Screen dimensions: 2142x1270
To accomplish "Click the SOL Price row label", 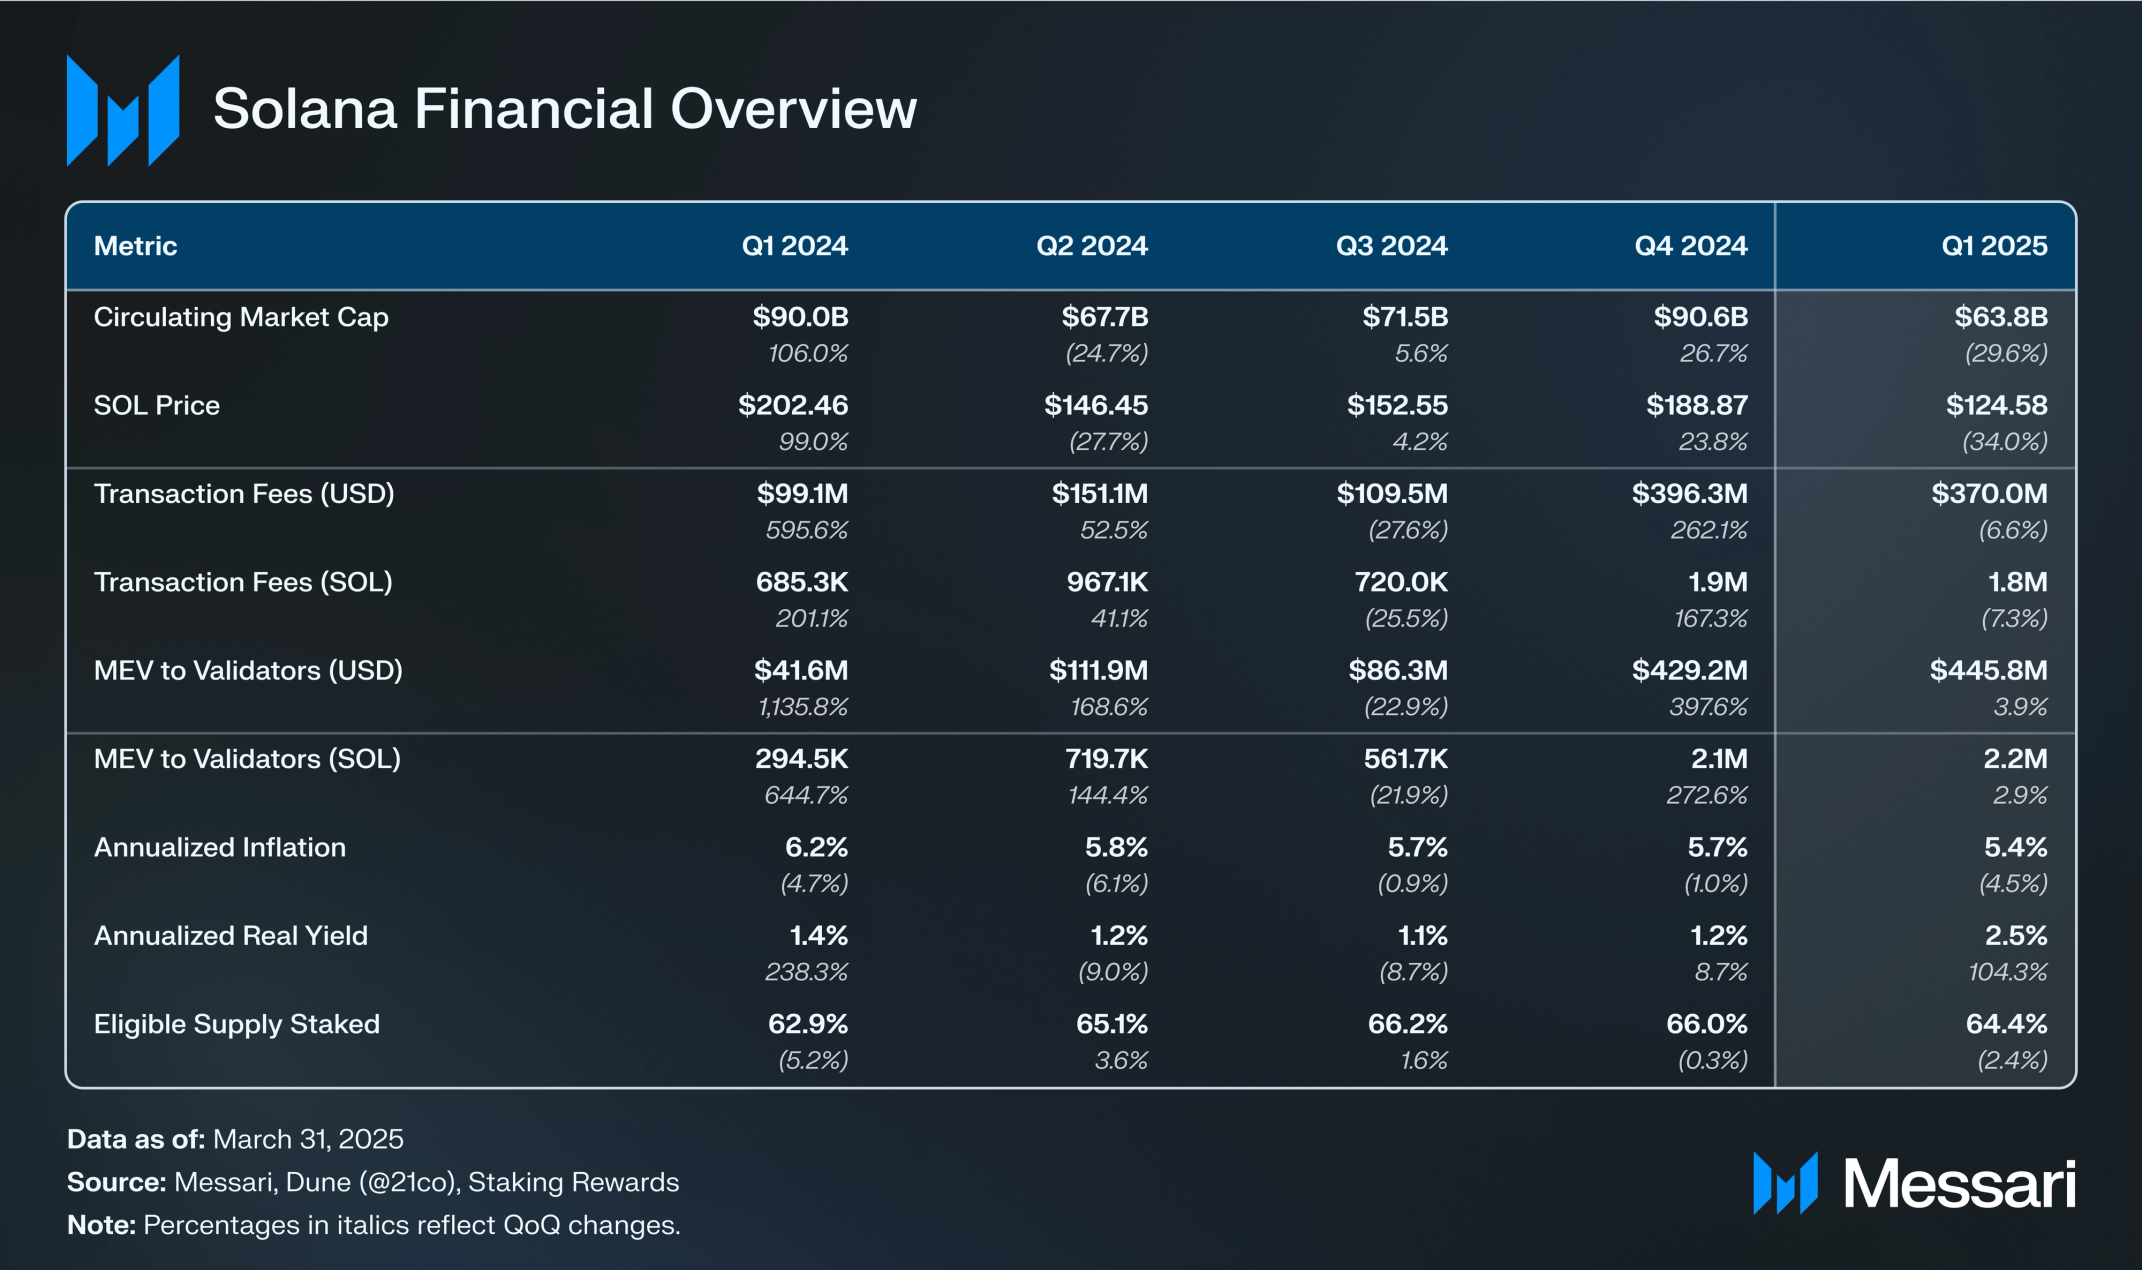I will pos(157,405).
